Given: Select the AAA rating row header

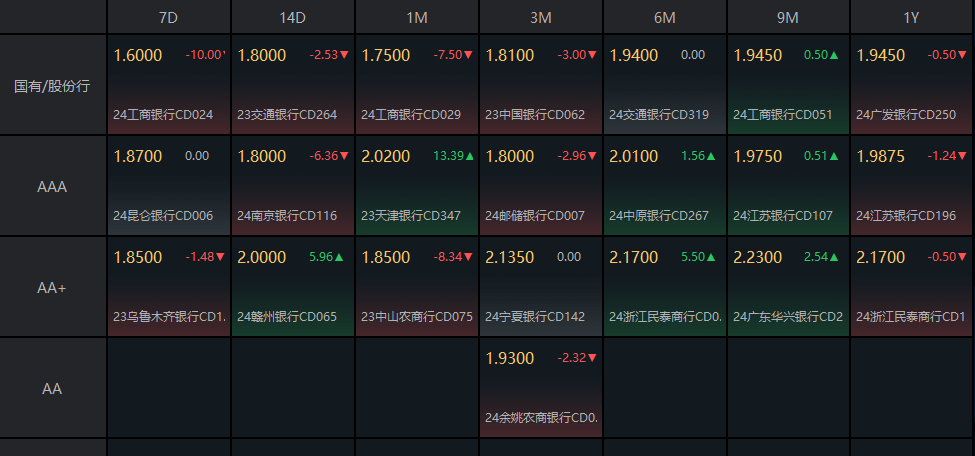Looking at the screenshot, I should 52,187.
